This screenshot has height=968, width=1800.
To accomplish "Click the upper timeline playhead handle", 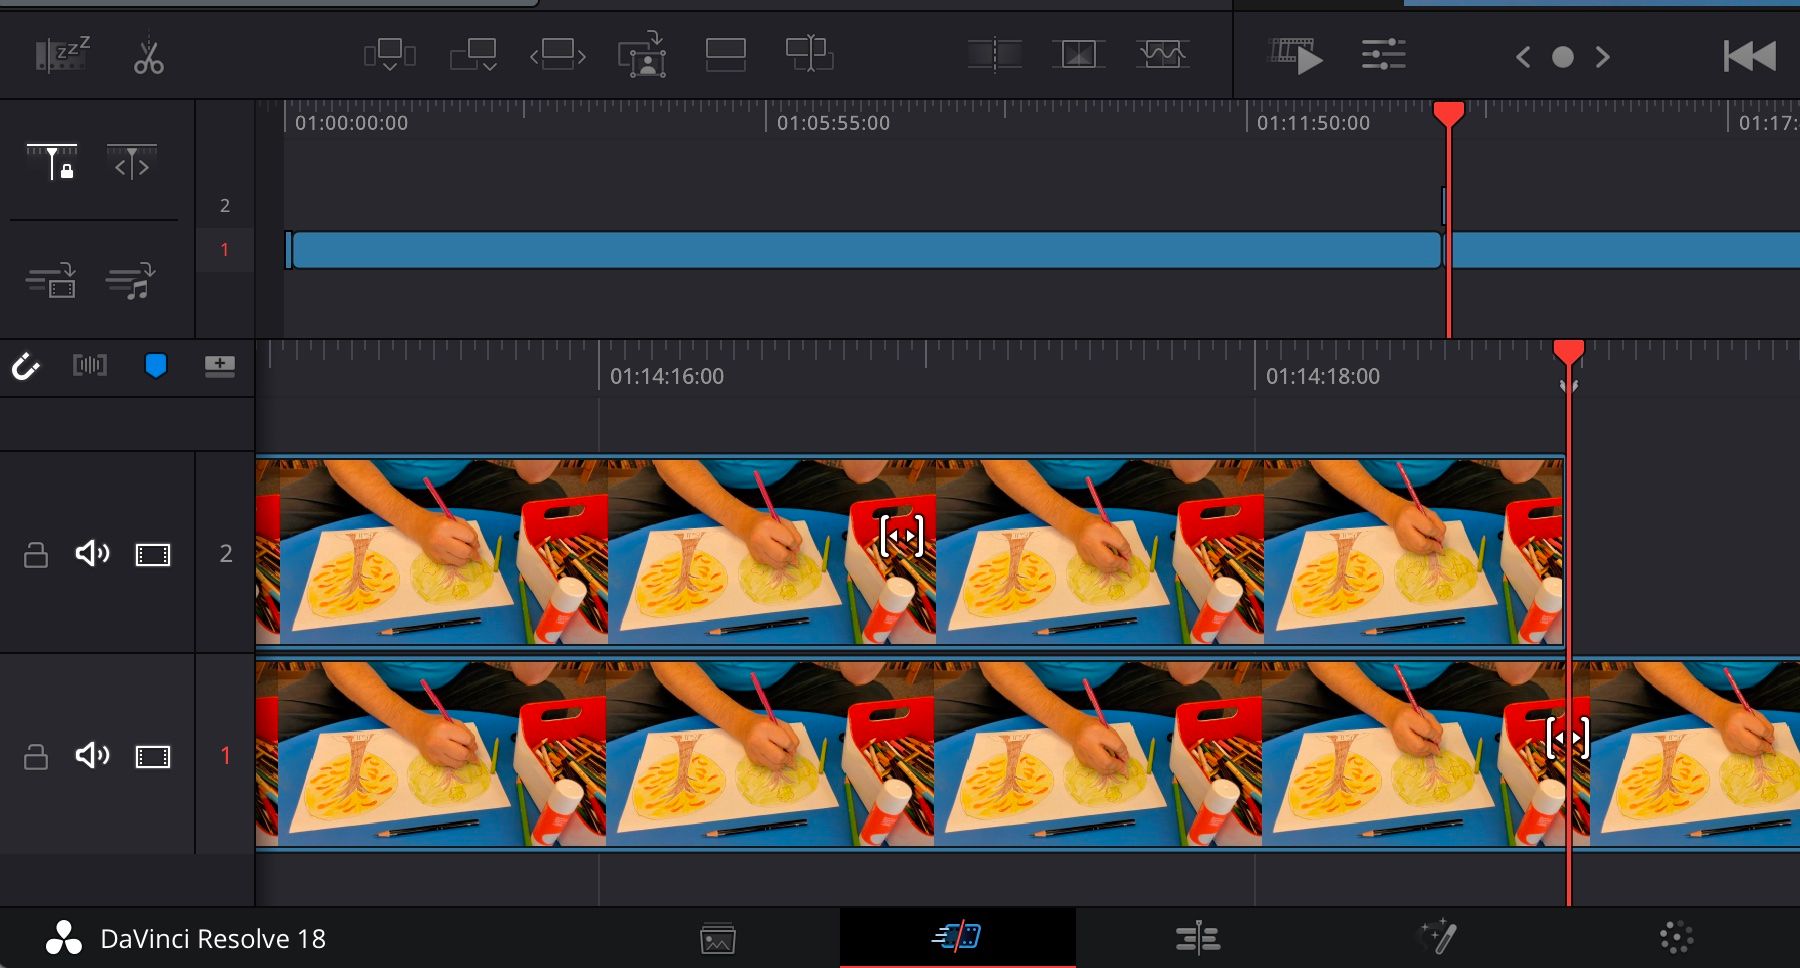I will pos(1448,113).
